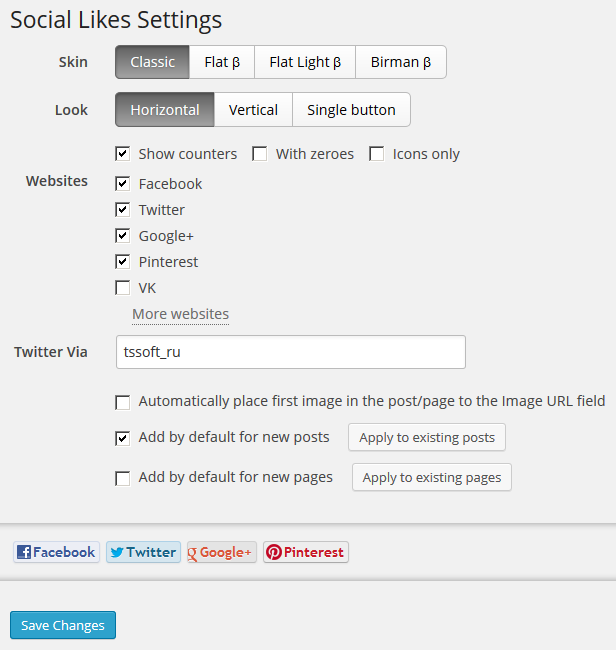The width and height of the screenshot is (616, 650).
Task: Uncheck the Pinterest website checkbox
Action: 123,262
